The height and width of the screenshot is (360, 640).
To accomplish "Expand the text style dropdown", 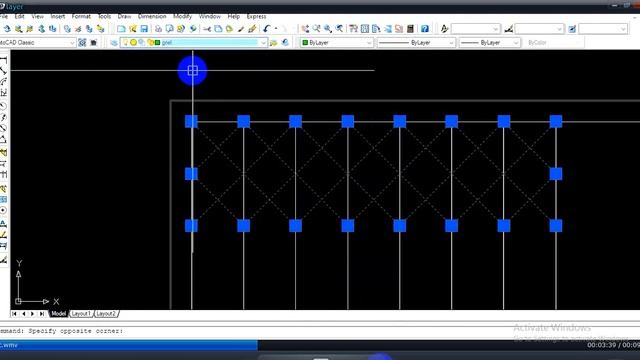I will [496, 29].
